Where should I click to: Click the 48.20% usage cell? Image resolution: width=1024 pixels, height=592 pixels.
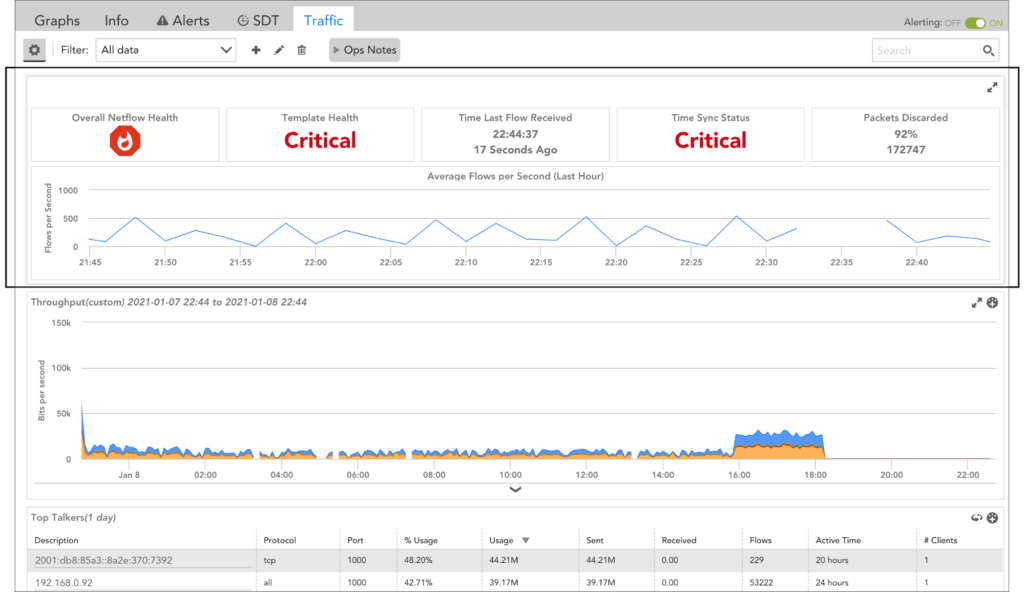pos(418,561)
